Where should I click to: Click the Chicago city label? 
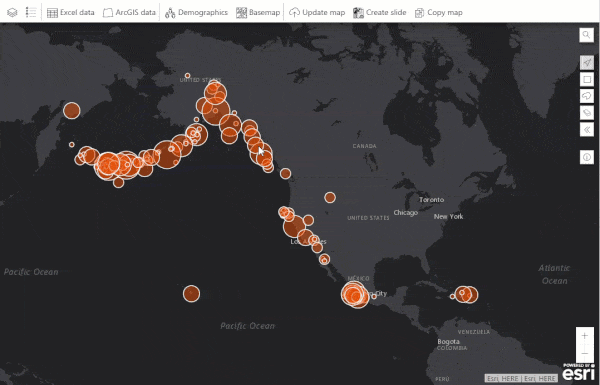[406, 213]
